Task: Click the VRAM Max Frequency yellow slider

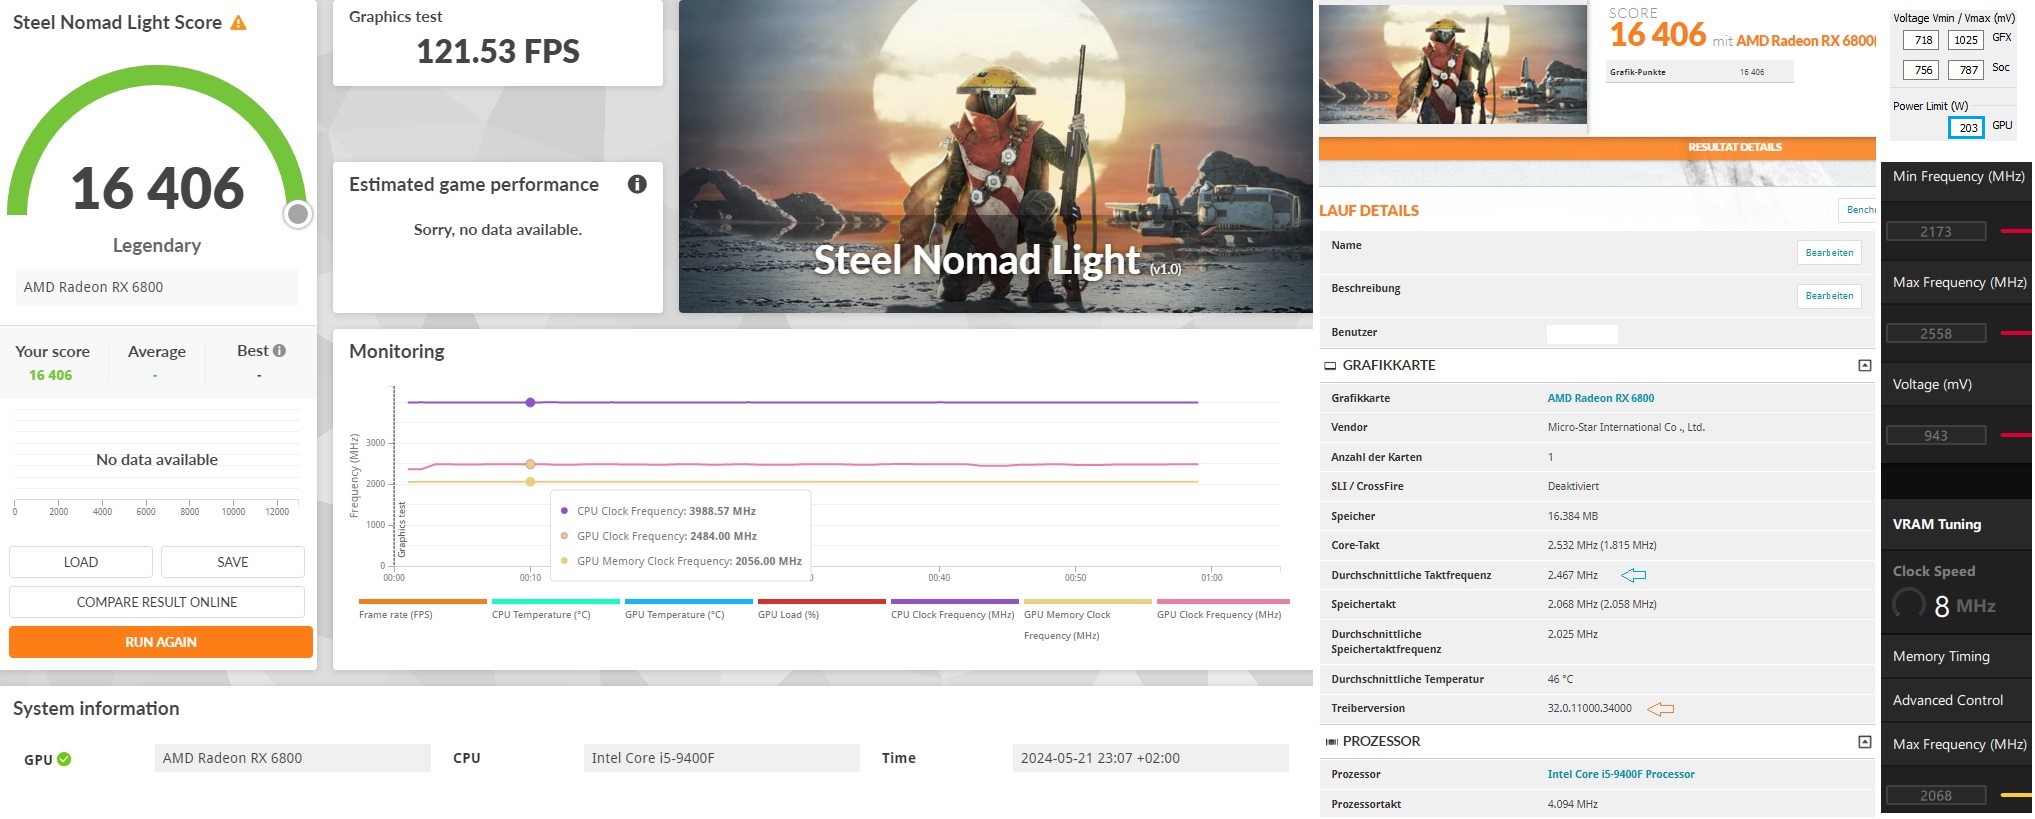Action: [x=2016, y=795]
